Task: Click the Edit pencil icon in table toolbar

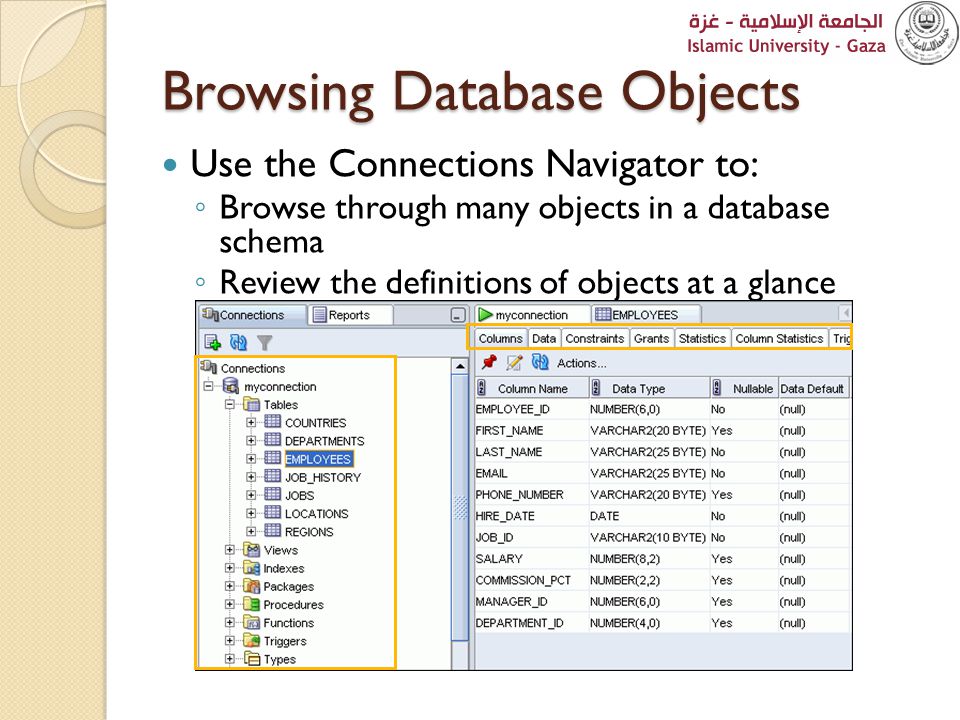Action: [514, 363]
